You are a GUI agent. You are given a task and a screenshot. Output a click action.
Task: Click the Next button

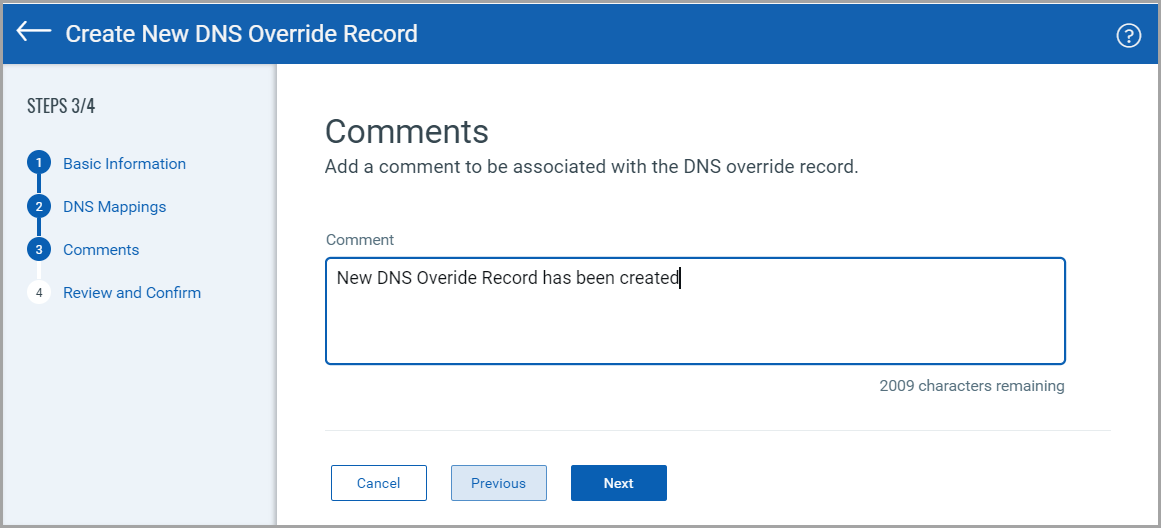pyautogui.click(x=618, y=483)
